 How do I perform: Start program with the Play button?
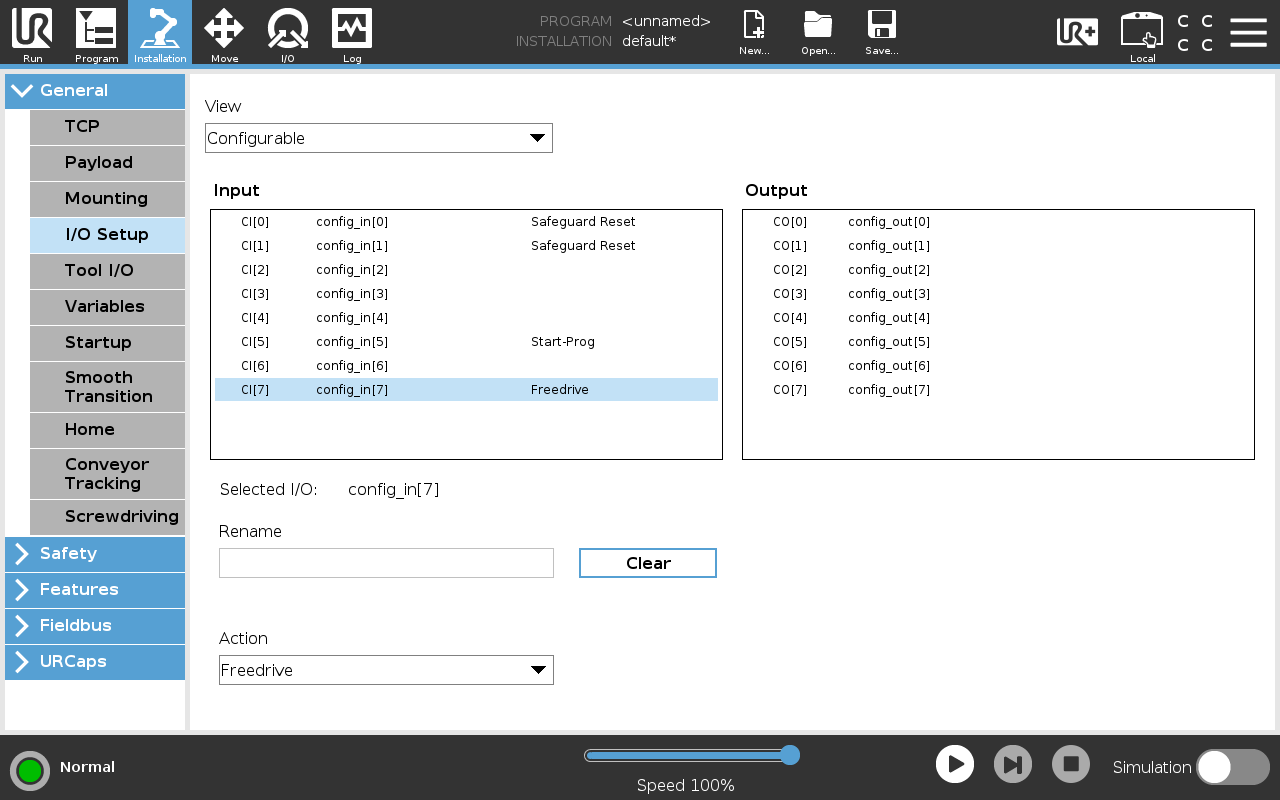coord(955,764)
